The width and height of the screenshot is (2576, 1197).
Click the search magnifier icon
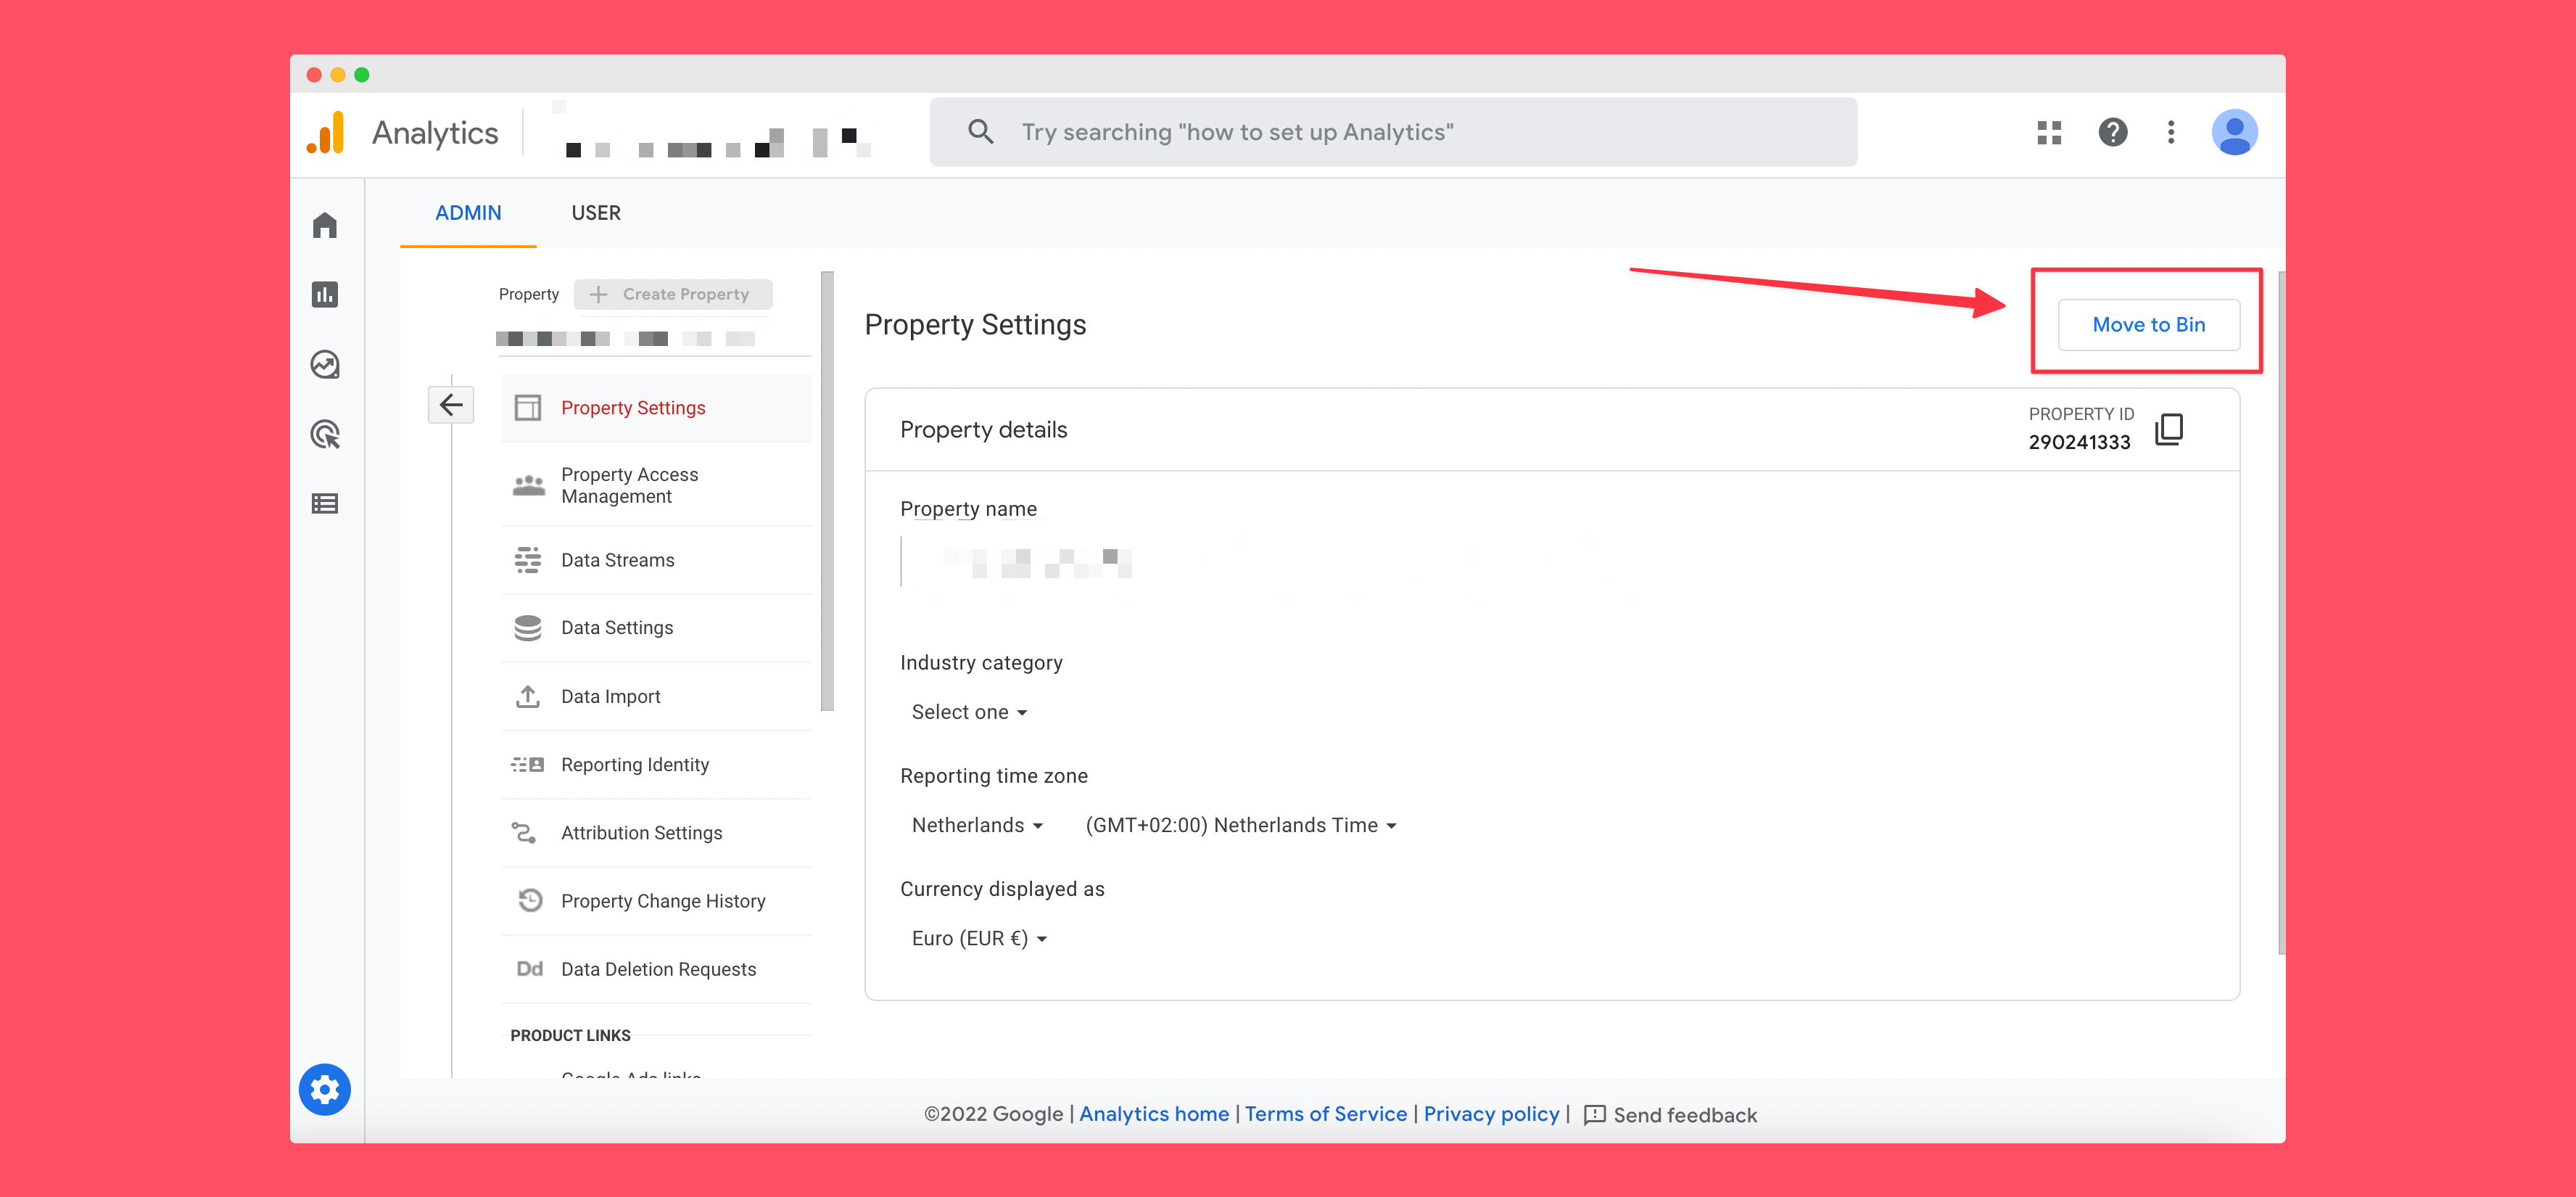pos(980,132)
